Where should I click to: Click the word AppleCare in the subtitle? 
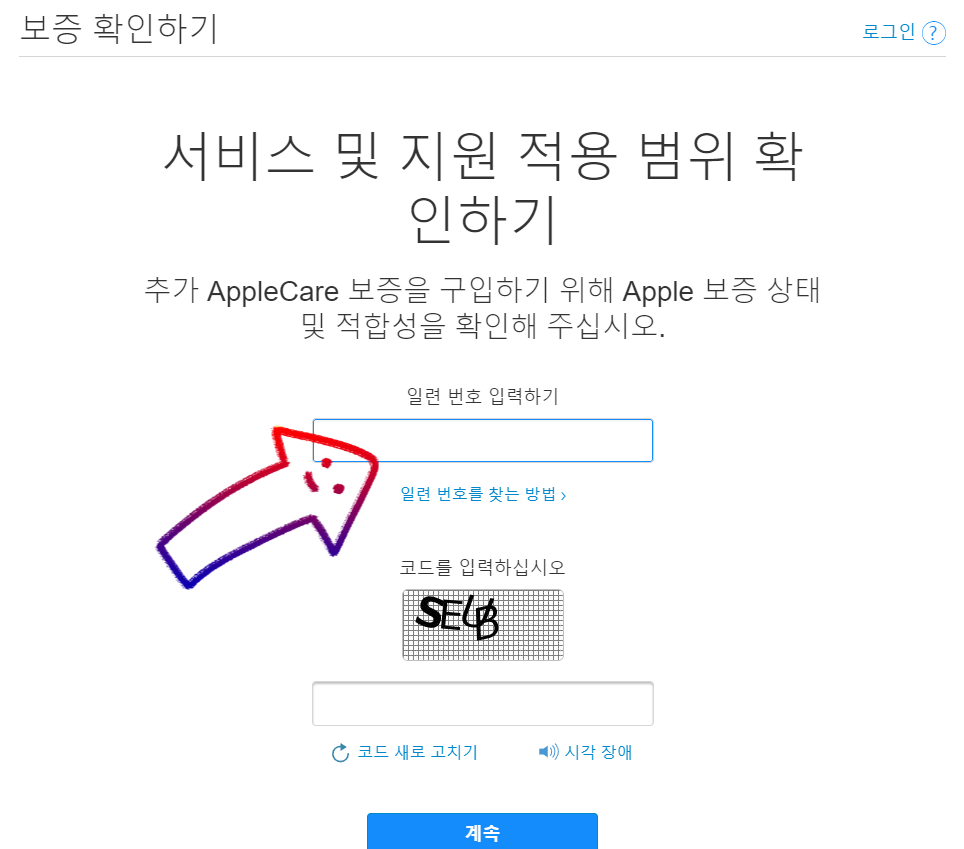273,291
